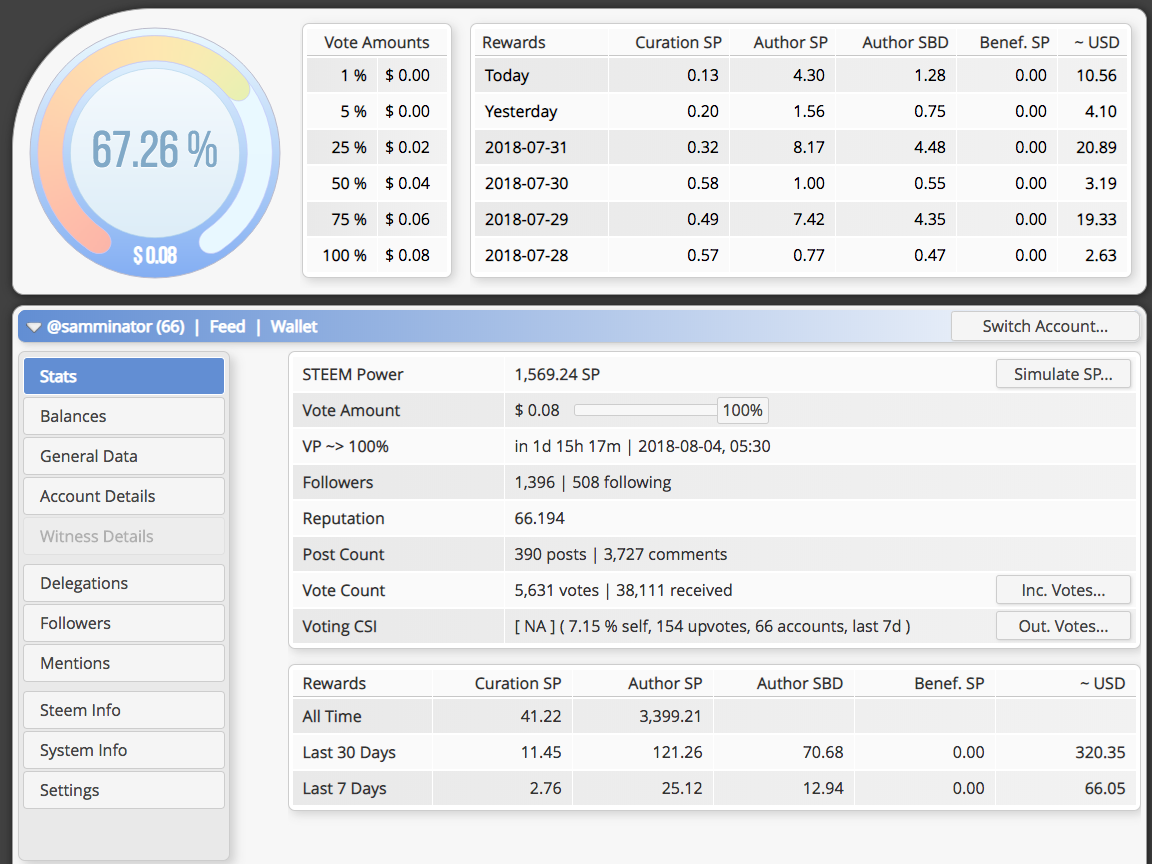Click the 3,399.21 Author SP value

670,716
